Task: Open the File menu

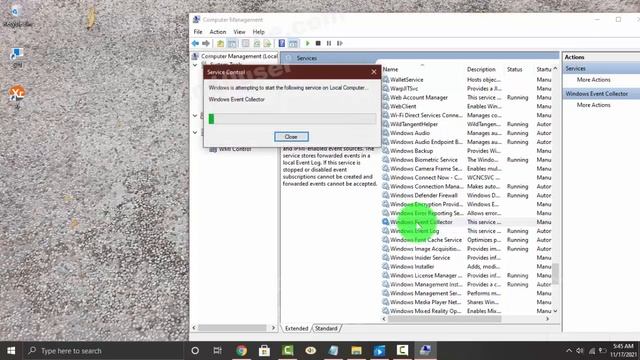Action: click(198, 32)
